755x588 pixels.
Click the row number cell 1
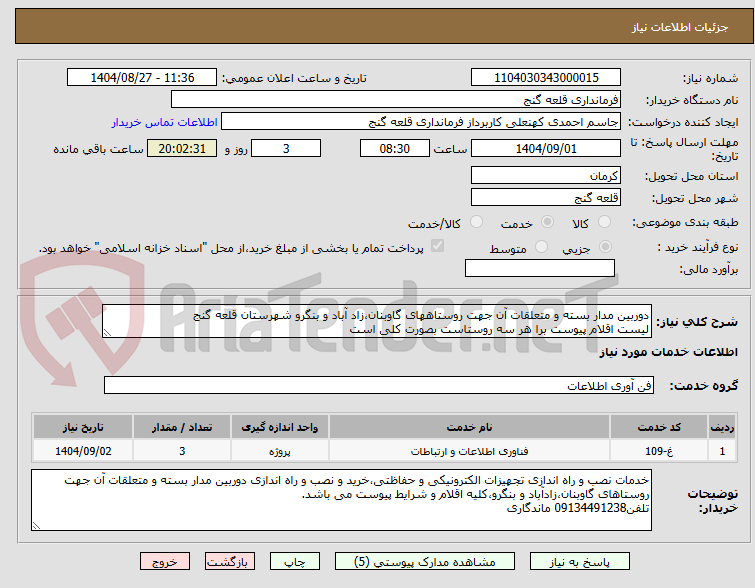722,451
